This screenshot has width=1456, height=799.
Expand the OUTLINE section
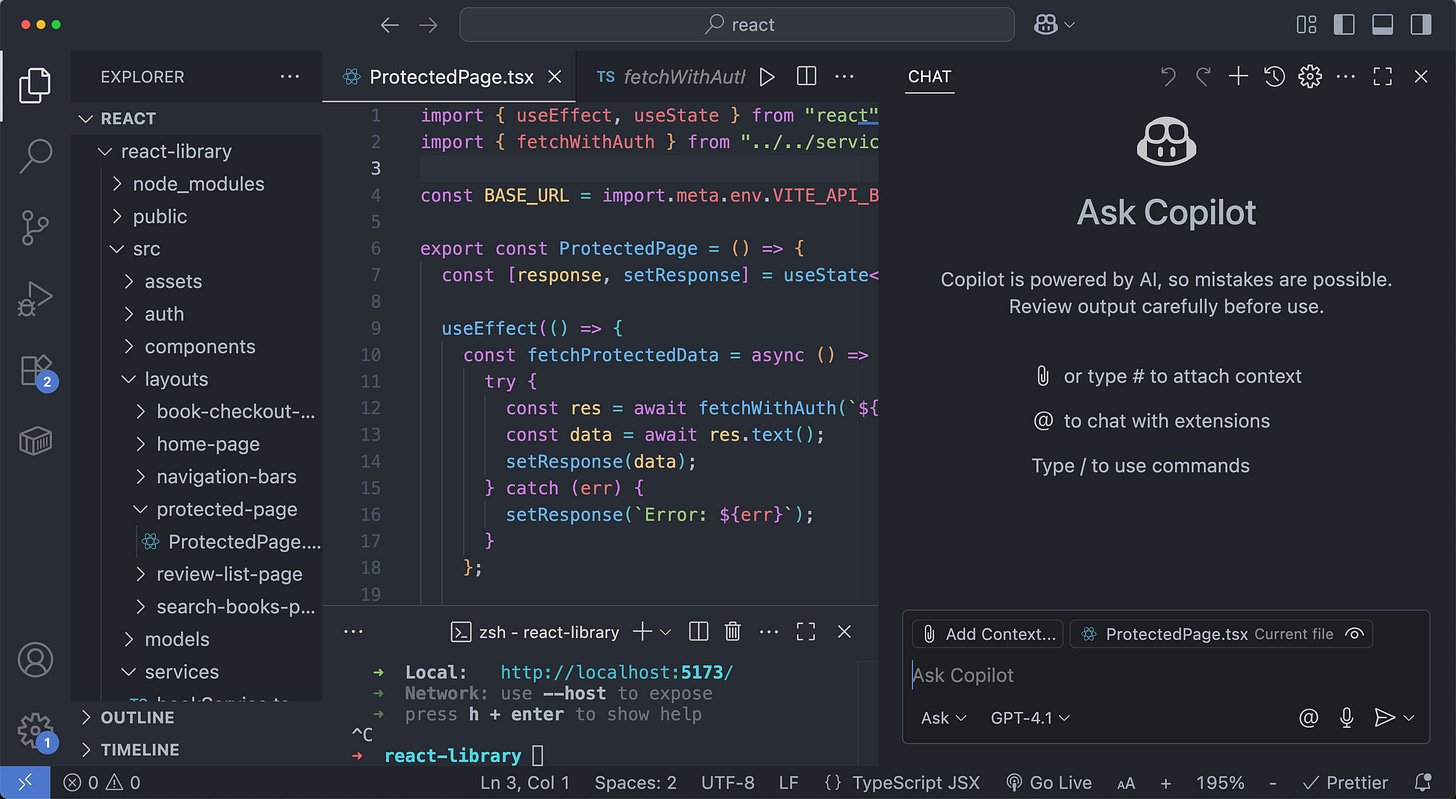197,717
